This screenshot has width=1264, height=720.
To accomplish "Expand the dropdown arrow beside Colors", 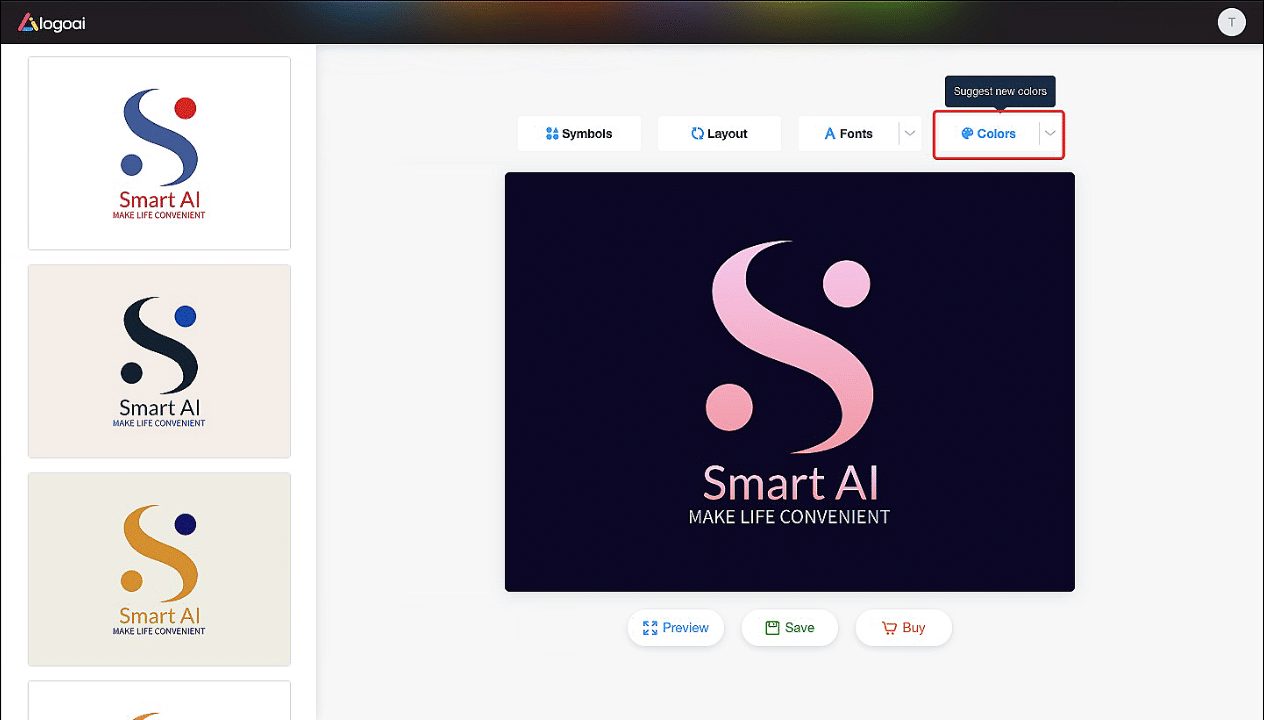I will [x=1050, y=134].
